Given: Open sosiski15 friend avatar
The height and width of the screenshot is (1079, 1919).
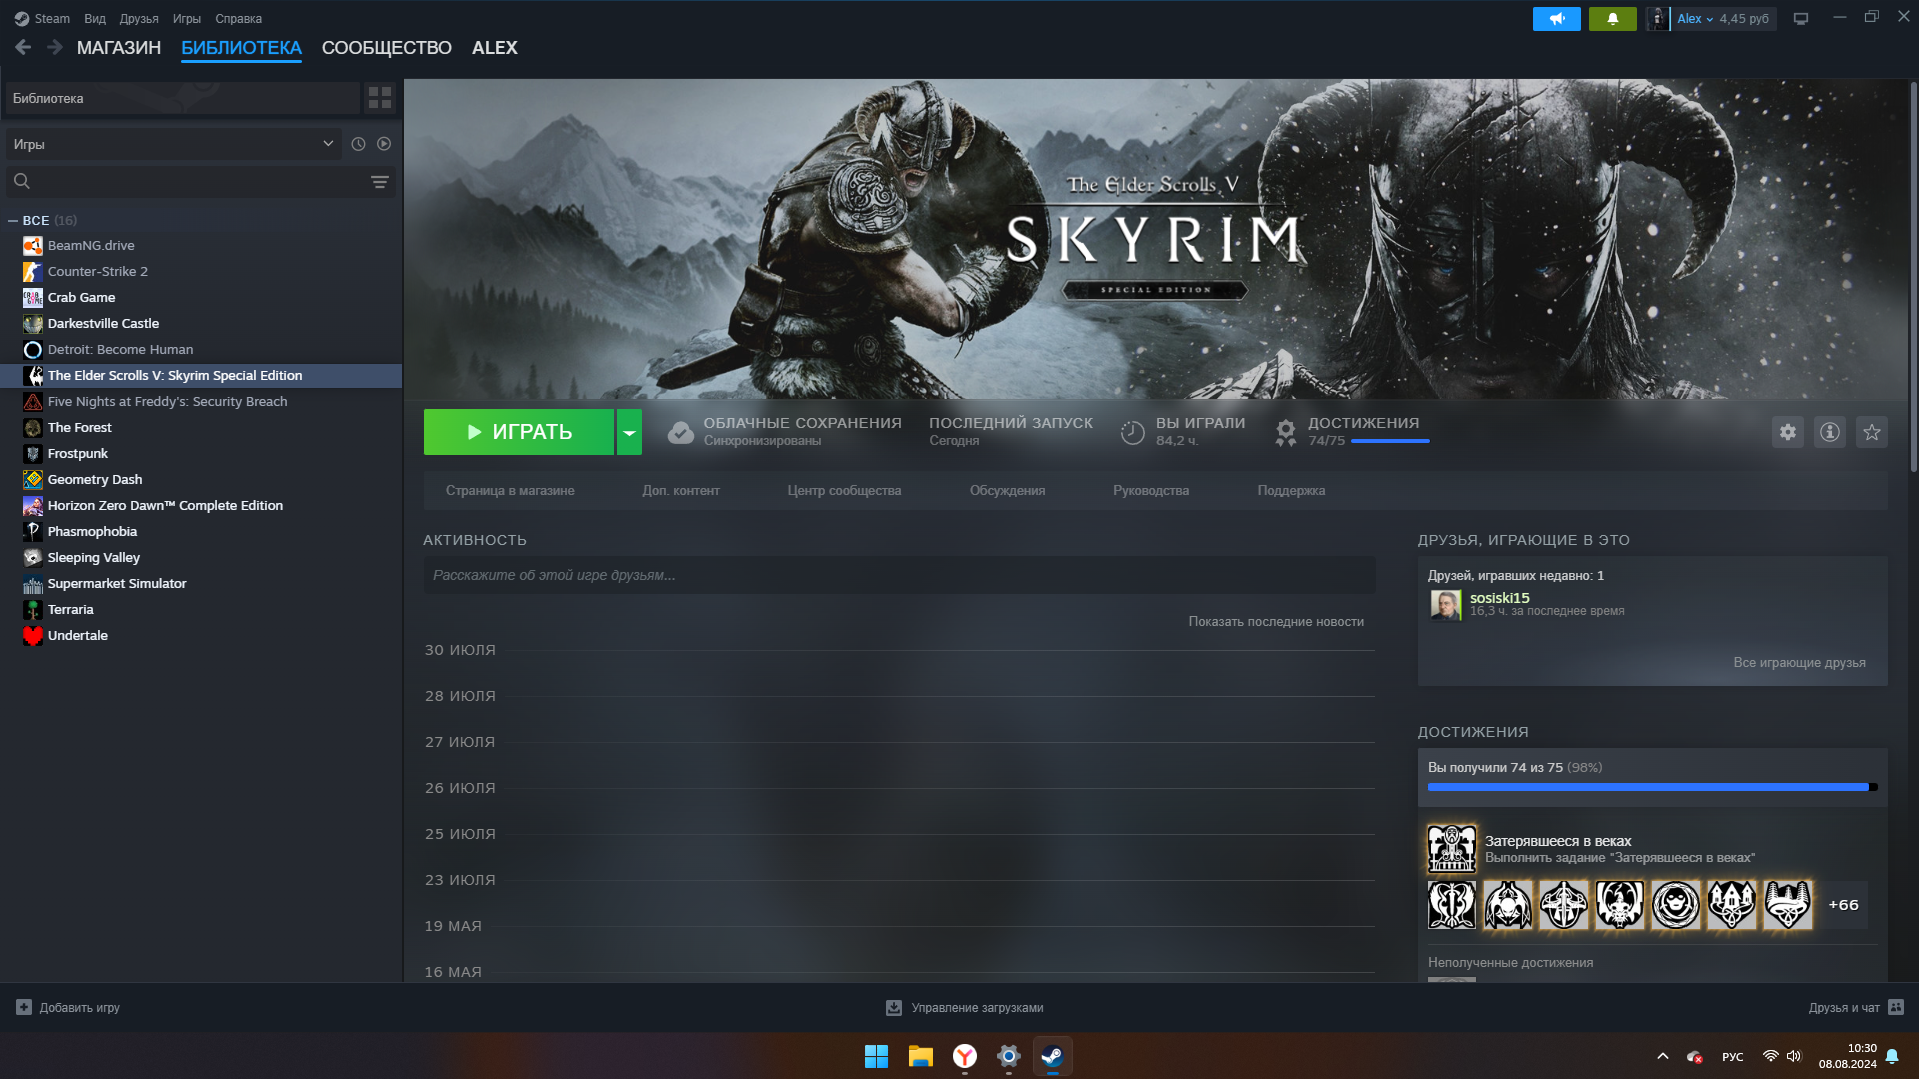Looking at the screenshot, I should (x=1445, y=604).
